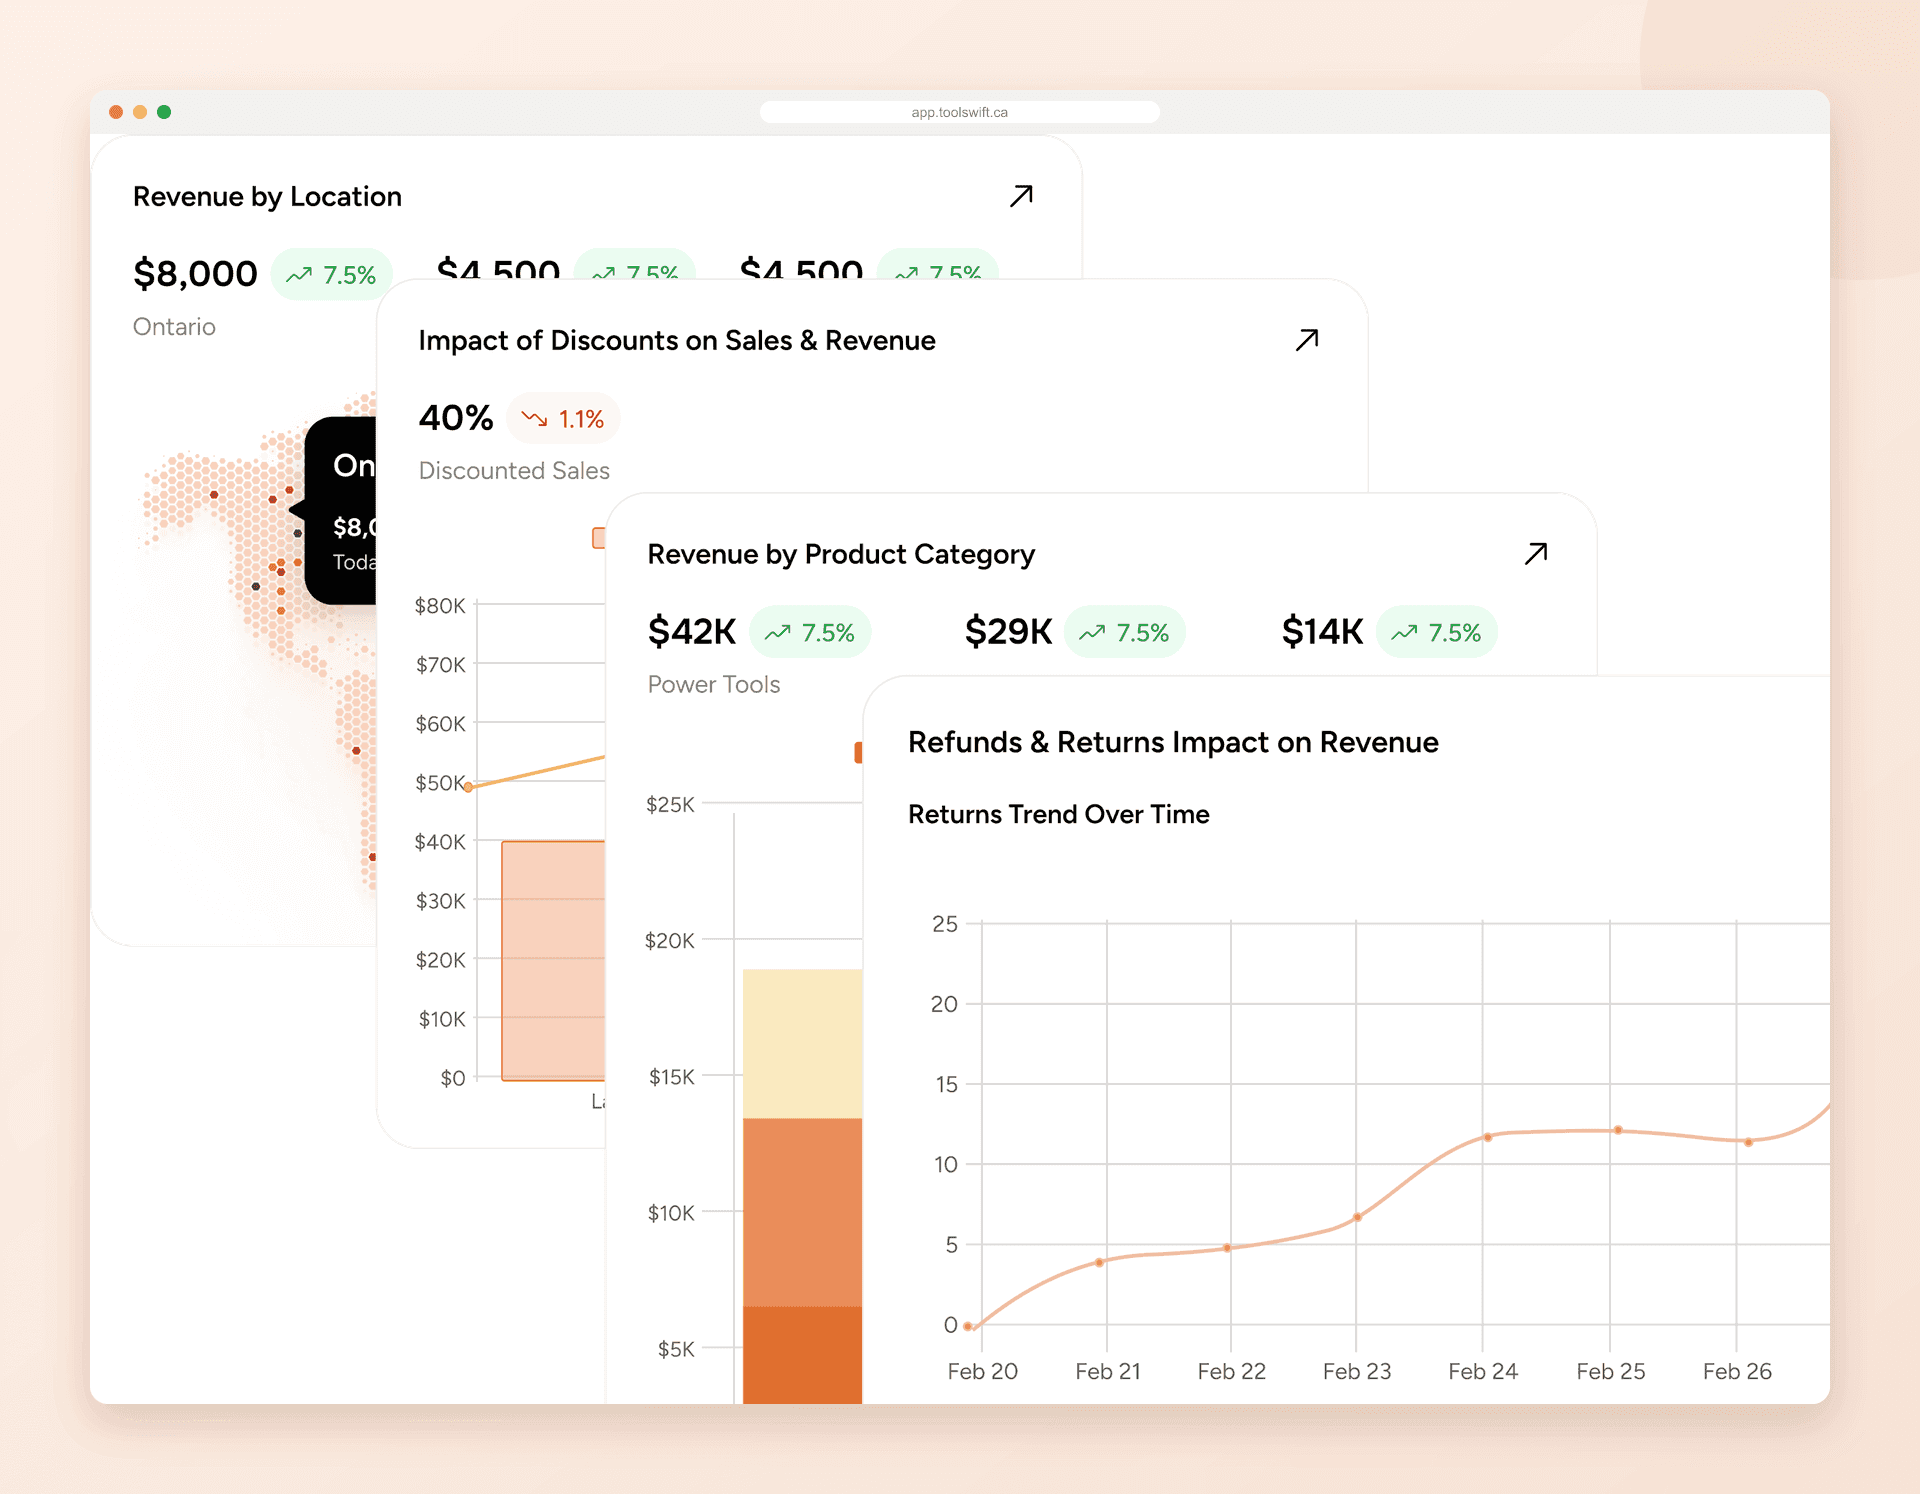
Task: Click the Discounted Sales label
Action: (514, 470)
